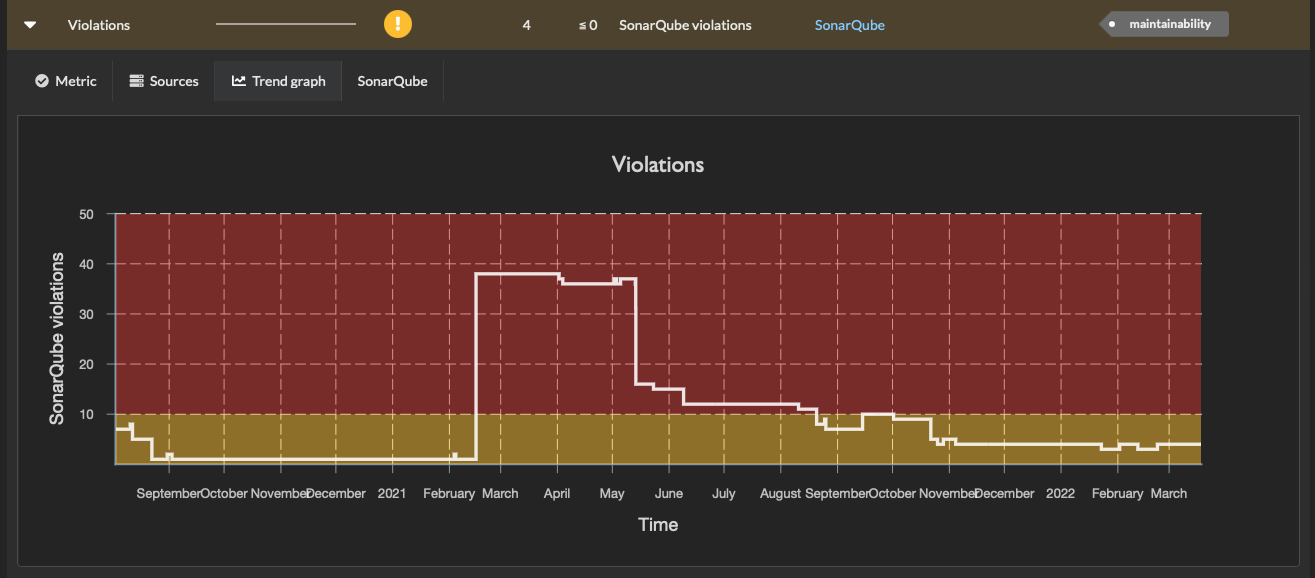Click the July axis label
The image size is (1315, 578).
click(x=724, y=494)
